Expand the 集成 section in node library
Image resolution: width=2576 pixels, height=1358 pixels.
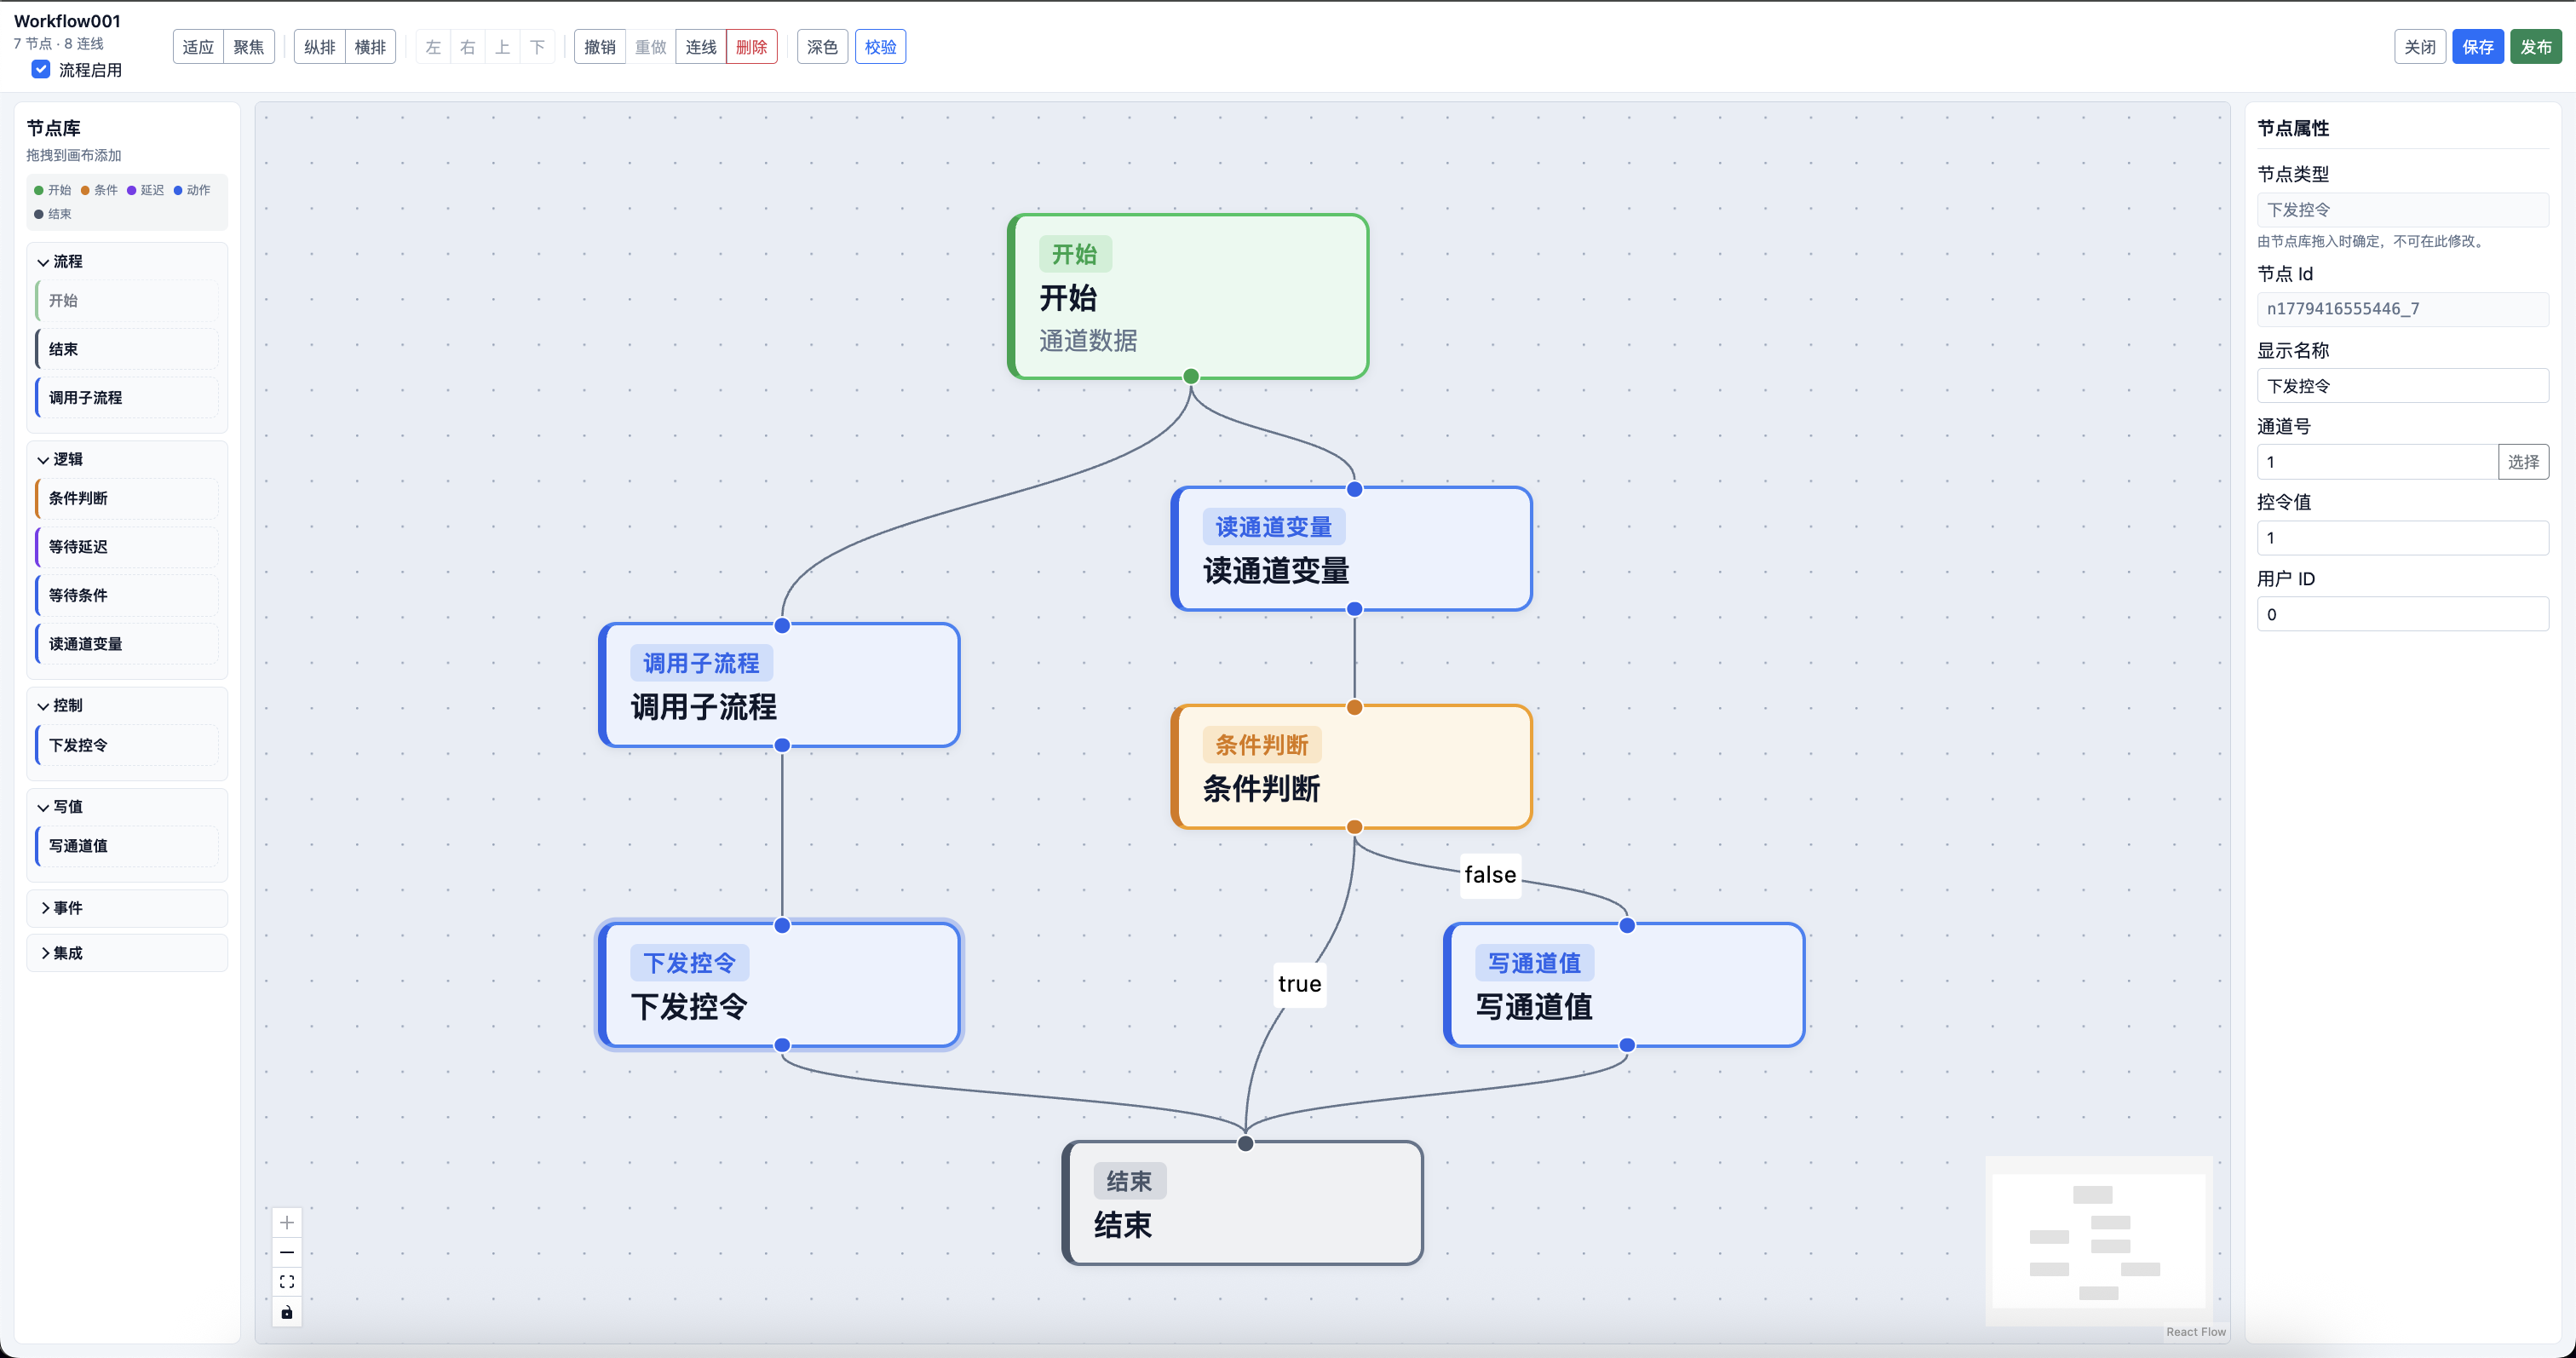pos(128,953)
